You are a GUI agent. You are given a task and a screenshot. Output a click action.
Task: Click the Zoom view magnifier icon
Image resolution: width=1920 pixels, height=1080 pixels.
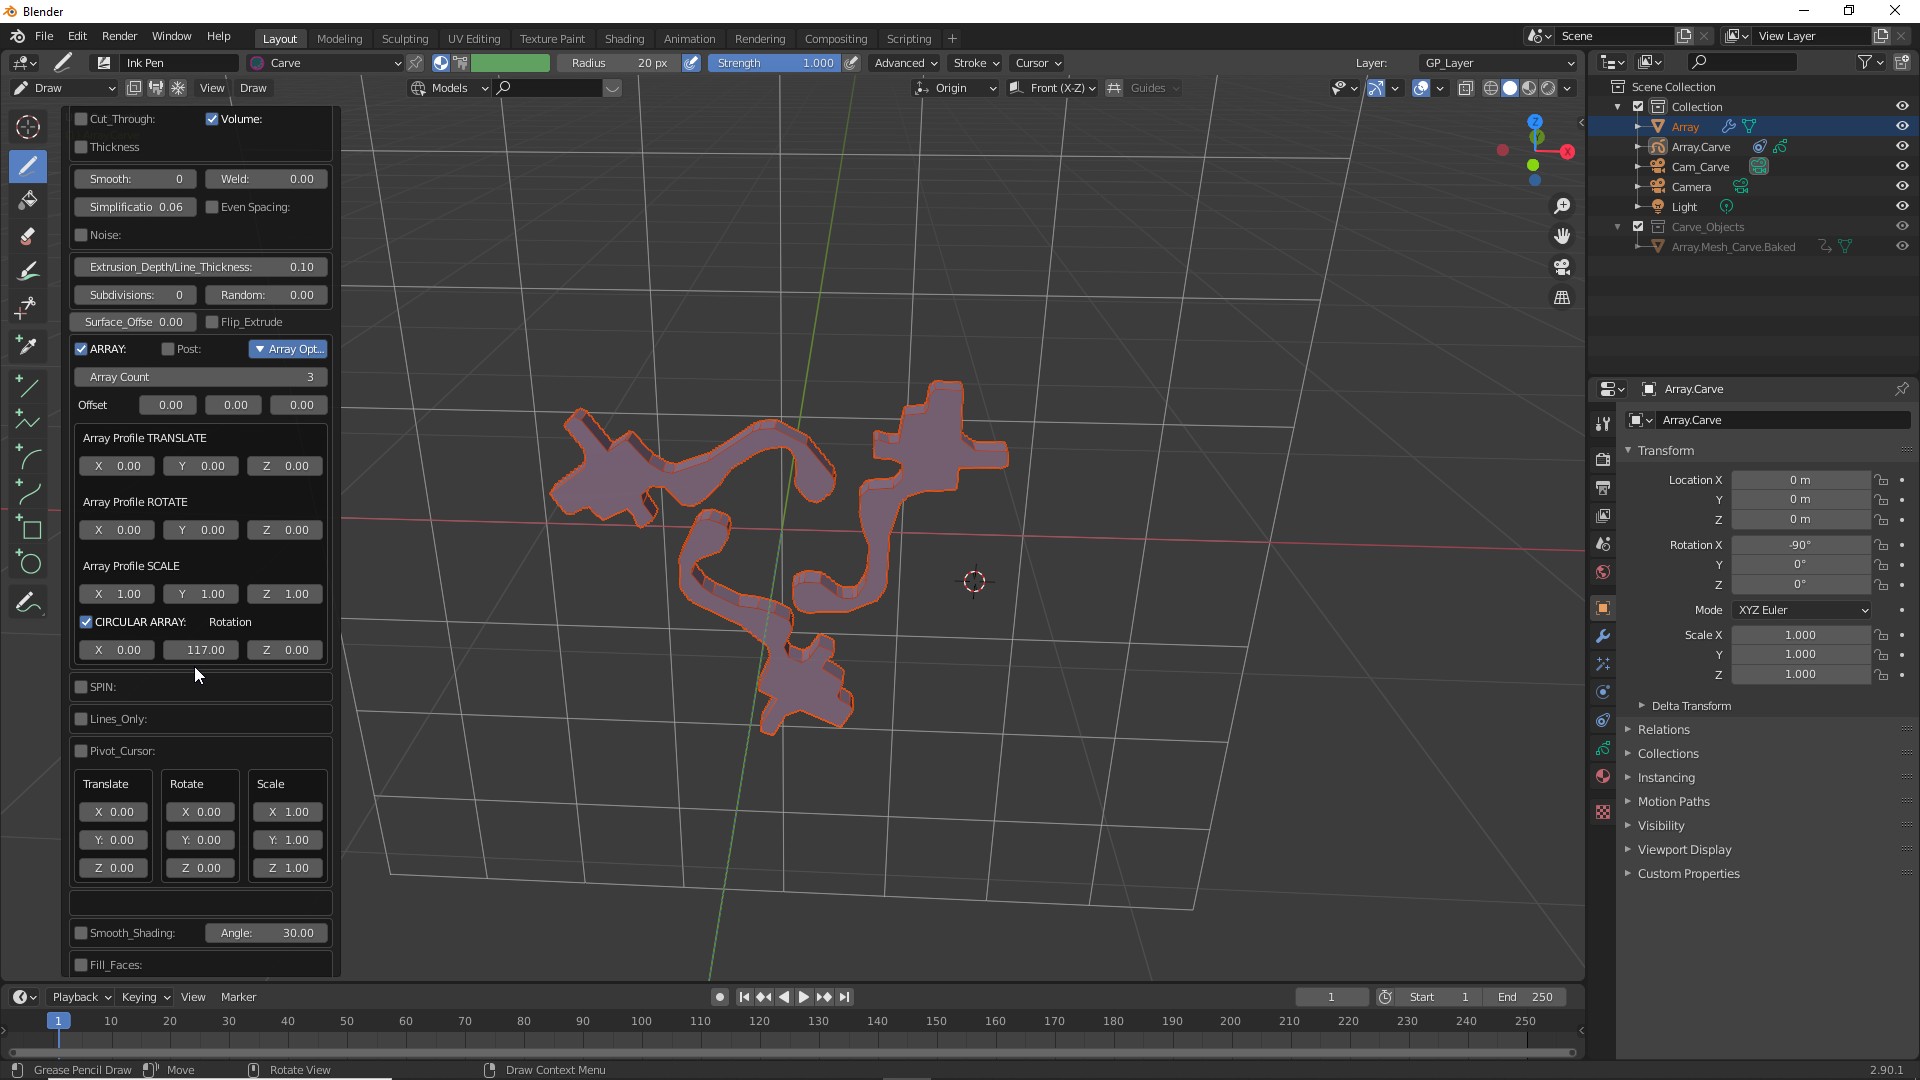(x=1562, y=206)
